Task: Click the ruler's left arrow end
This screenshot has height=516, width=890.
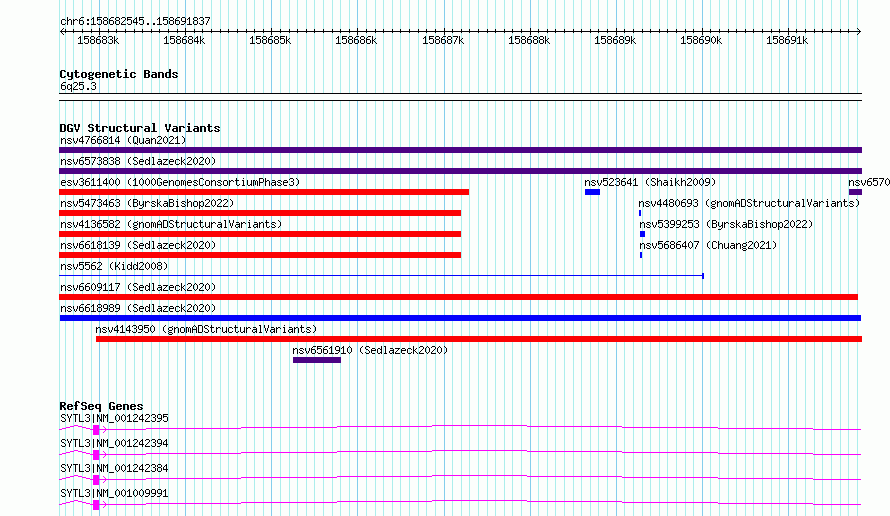Action: (62, 31)
